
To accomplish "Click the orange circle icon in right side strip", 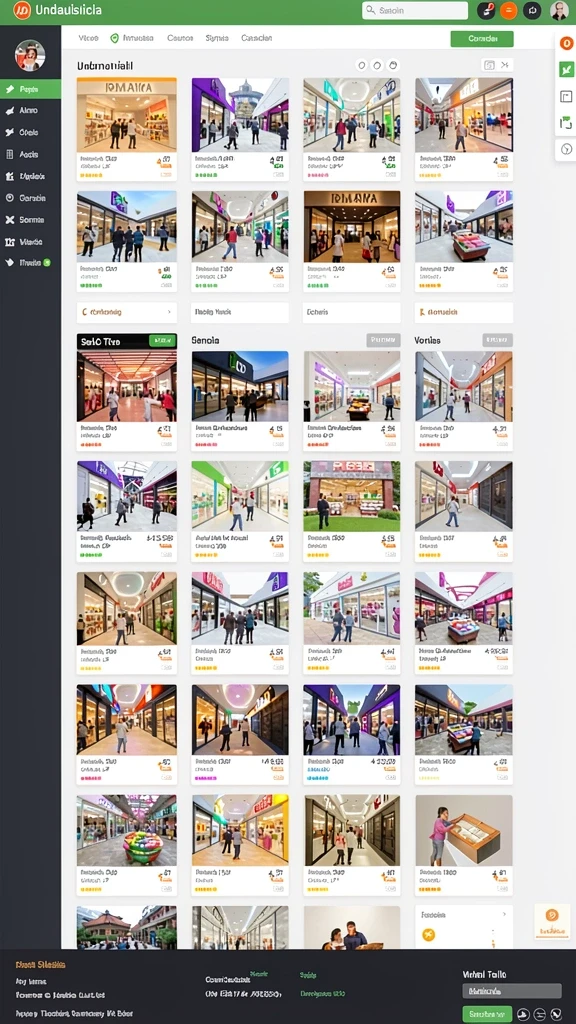I will pyautogui.click(x=566, y=43).
